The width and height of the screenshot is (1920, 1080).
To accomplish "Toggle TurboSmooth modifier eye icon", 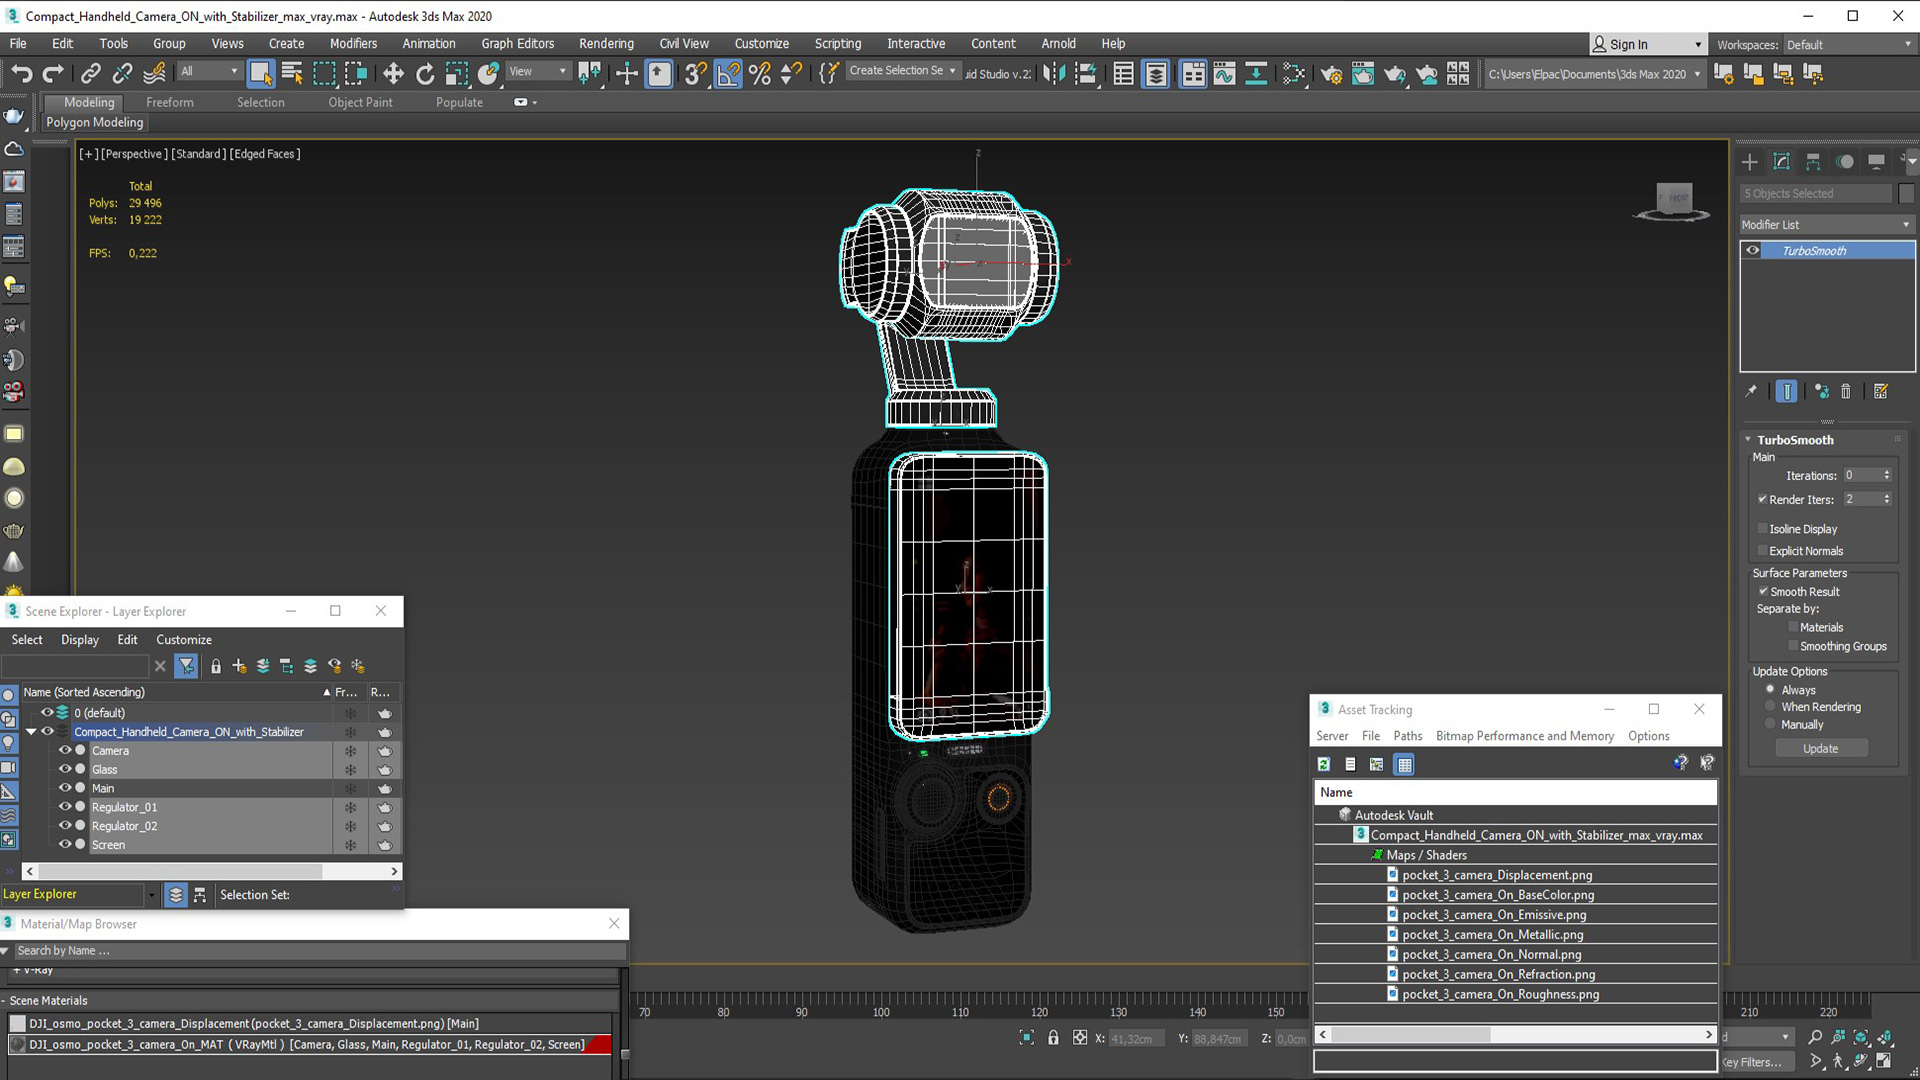I will [1753, 250].
